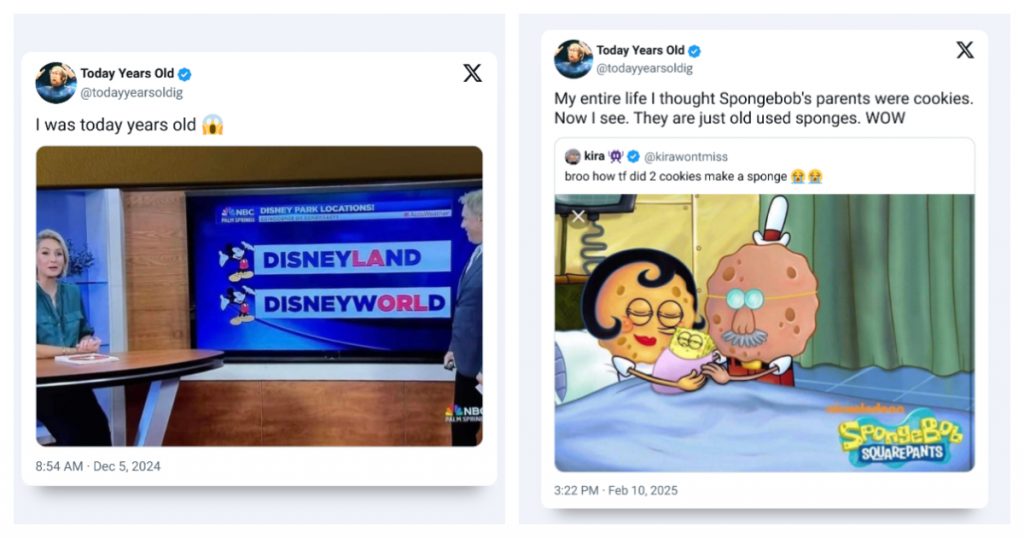The height and width of the screenshot is (538, 1024).
Task: Click the verified badge beside kira's name
Action: 633,156
